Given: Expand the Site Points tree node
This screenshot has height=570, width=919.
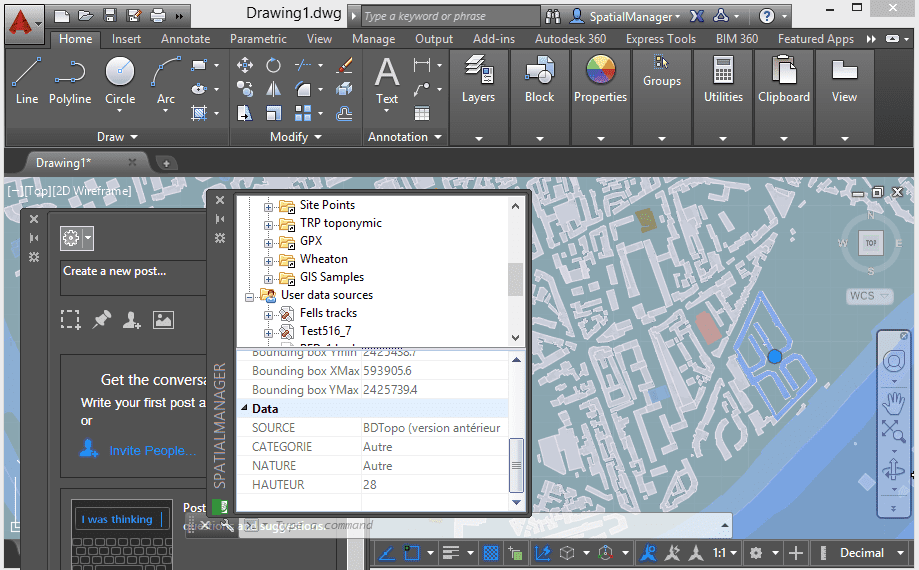Looking at the screenshot, I should pos(268,207).
